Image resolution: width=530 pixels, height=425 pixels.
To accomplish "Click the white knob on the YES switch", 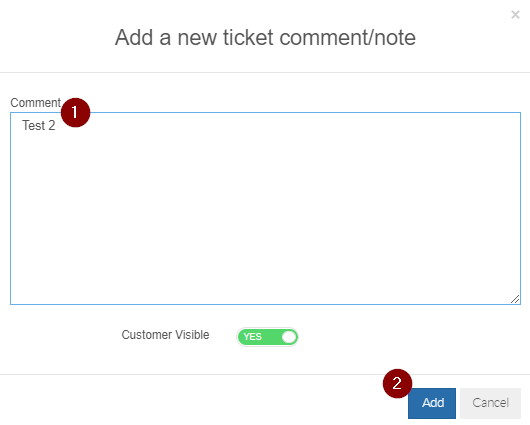I will (x=289, y=337).
